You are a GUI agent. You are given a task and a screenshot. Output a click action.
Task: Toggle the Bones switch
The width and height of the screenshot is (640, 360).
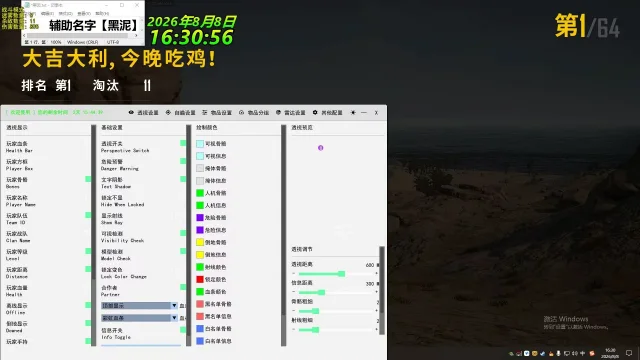[x=88, y=179]
